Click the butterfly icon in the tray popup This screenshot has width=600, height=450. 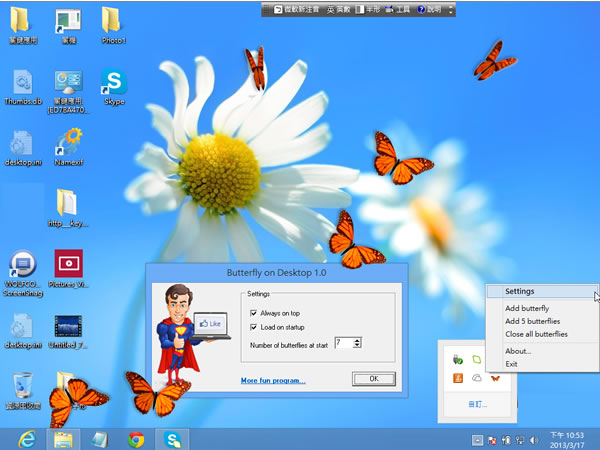coord(493,377)
